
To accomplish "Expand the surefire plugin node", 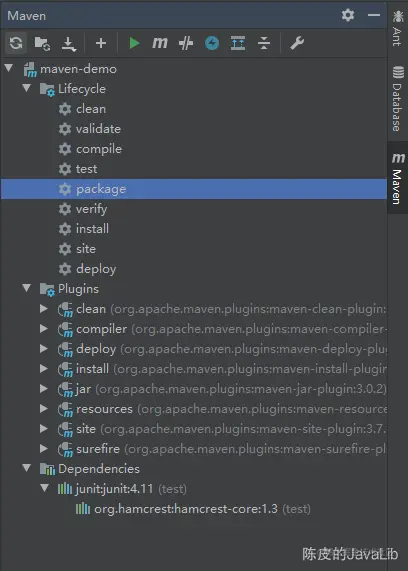I will point(44,449).
